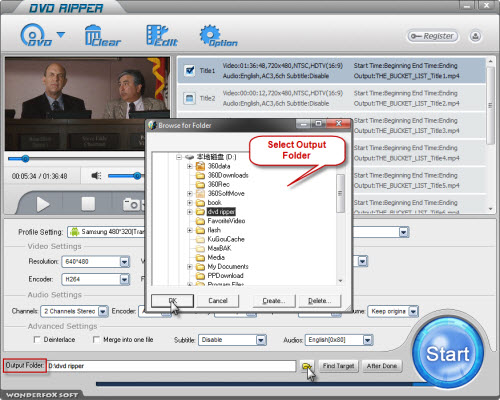The width and height of the screenshot is (500, 400).
Task: Adjust the volume slider handle
Action: click(137, 176)
